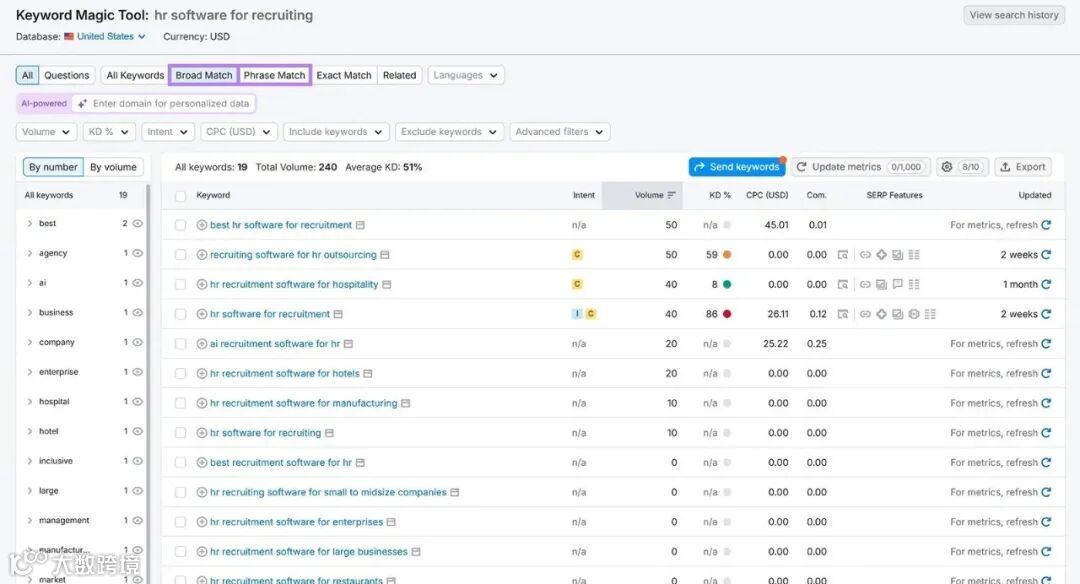Toggle visibility eye for agency group
This screenshot has width=1080, height=584.
click(138, 253)
